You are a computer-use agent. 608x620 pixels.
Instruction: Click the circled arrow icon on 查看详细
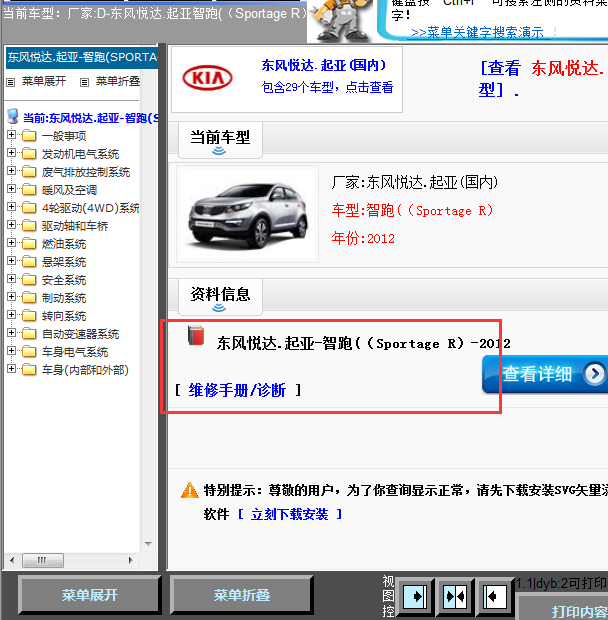(x=595, y=373)
